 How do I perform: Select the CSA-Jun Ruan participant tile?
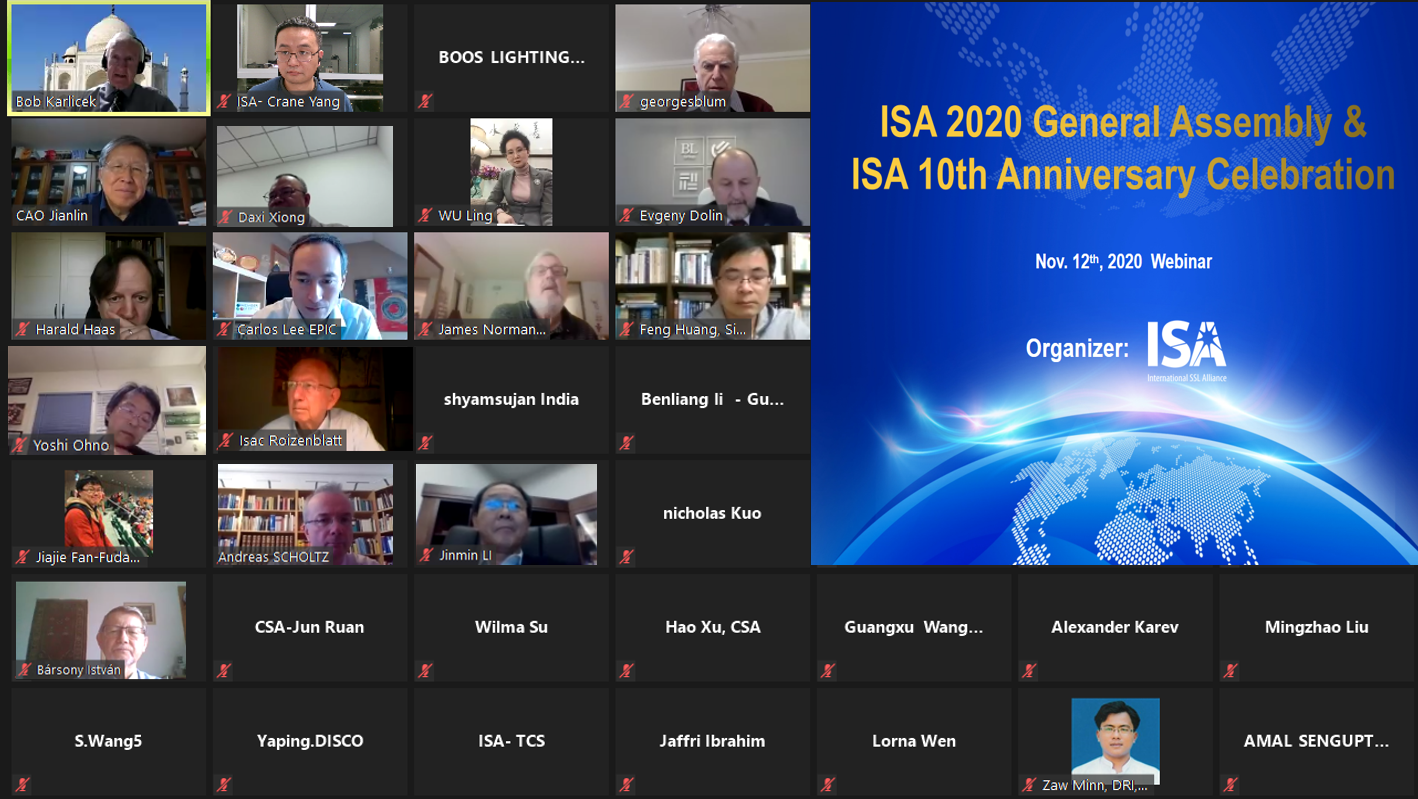309,627
